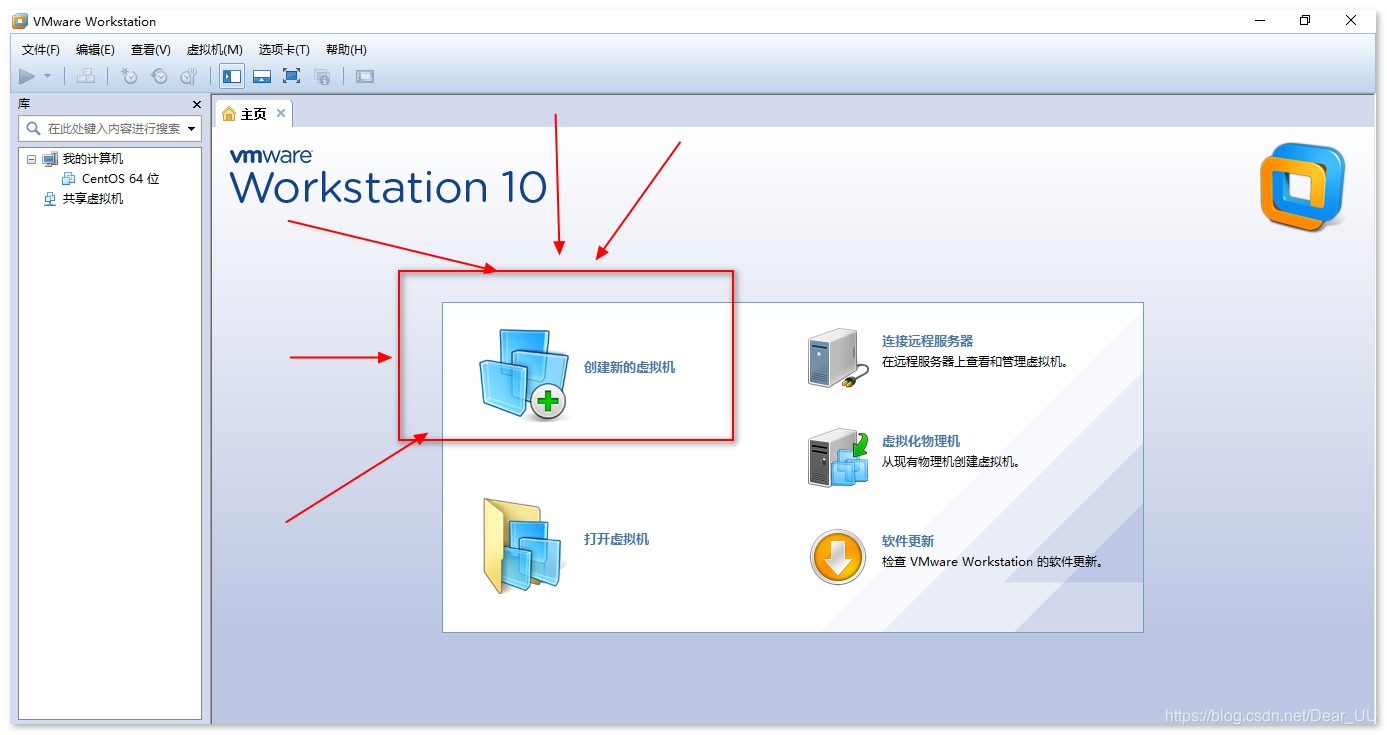The height and width of the screenshot is (735, 1387).
Task: Click the console view icon in toolbar
Action: [x=365, y=76]
